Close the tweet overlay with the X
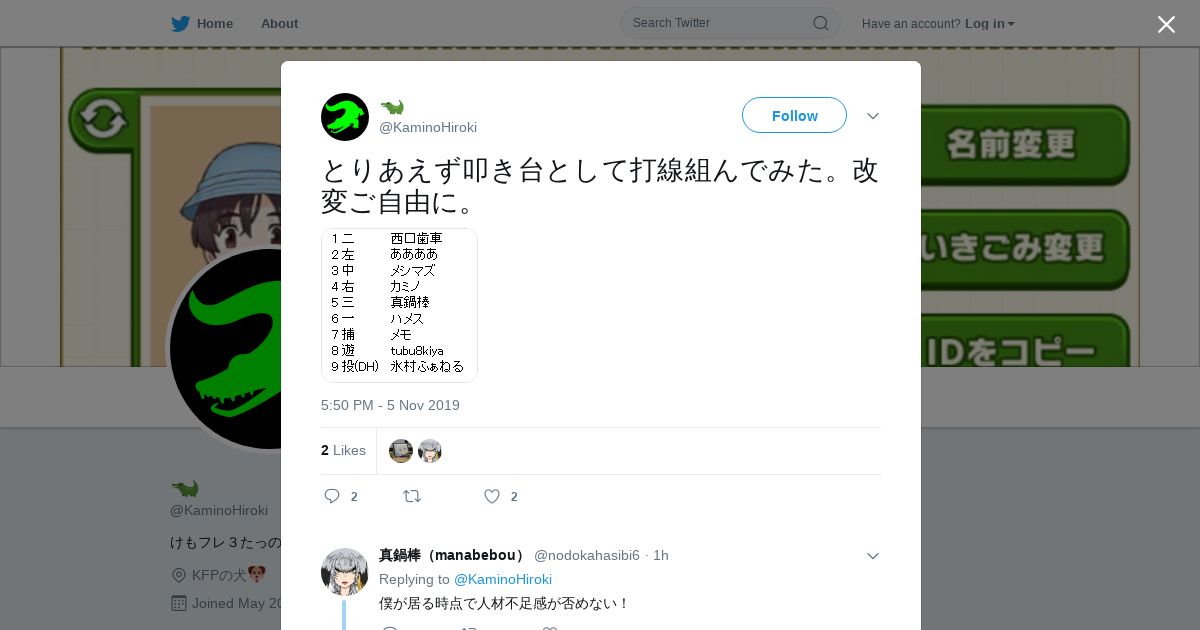Image resolution: width=1200 pixels, height=630 pixels. click(x=1166, y=24)
